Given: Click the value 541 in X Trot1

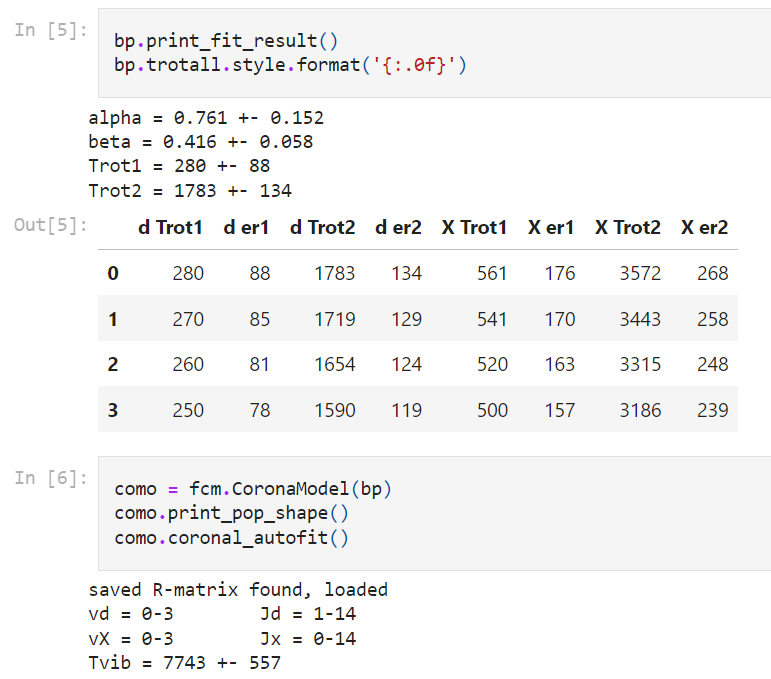Looking at the screenshot, I should tap(492, 320).
